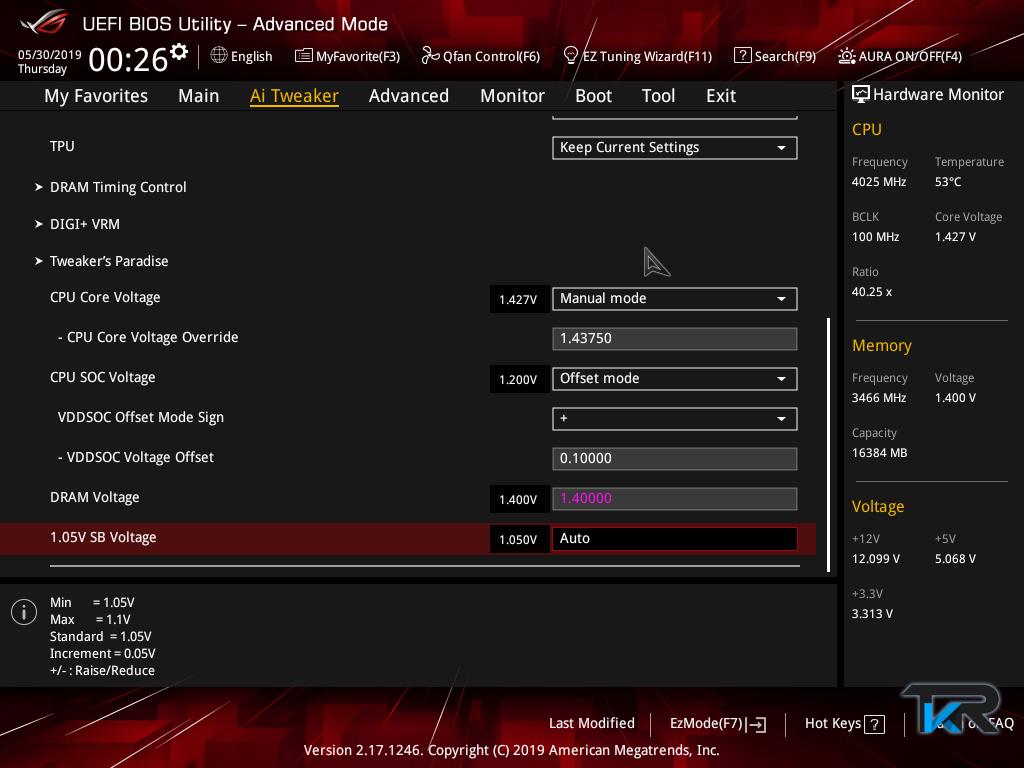Click the Hardware Monitor screen icon

click(x=861, y=94)
